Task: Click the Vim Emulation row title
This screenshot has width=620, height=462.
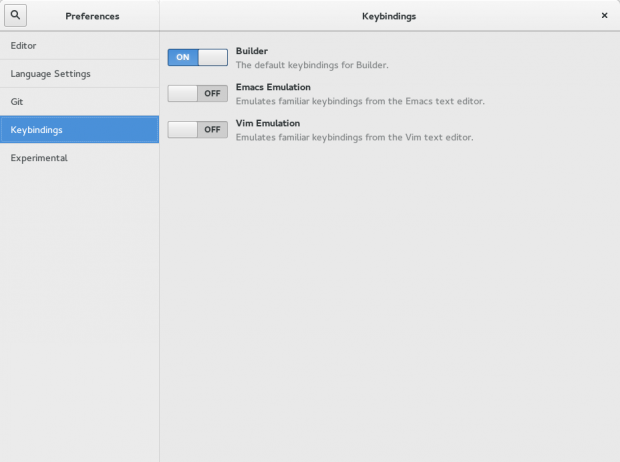Action: (267, 123)
